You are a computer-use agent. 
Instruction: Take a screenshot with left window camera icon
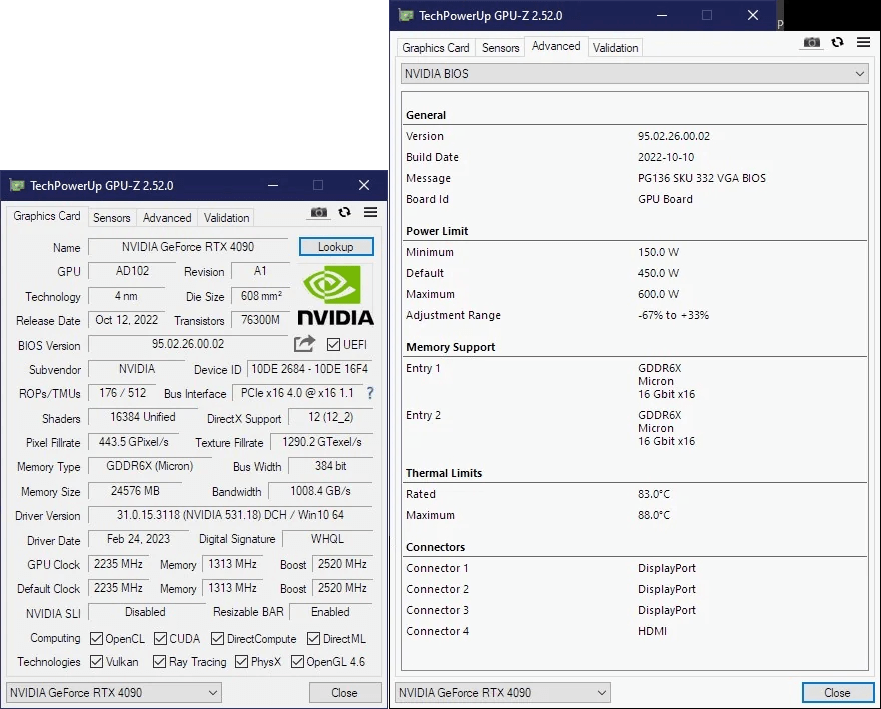click(319, 212)
